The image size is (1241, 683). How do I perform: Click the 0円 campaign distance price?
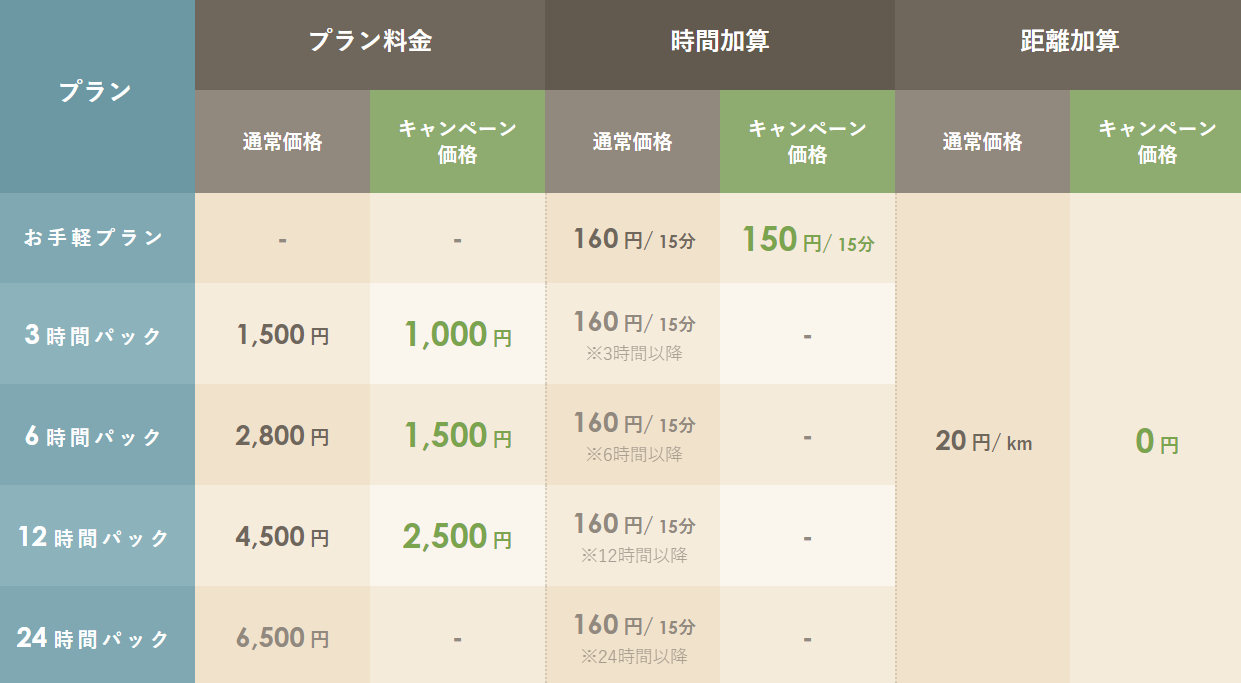pos(1157,442)
